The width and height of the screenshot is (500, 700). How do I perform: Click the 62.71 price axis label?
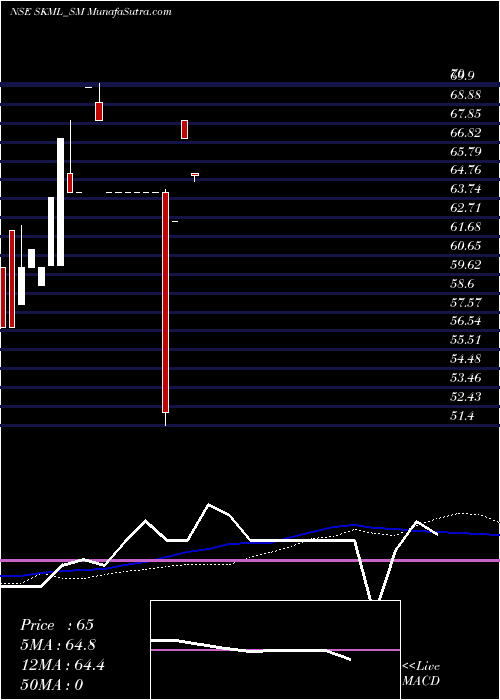466,208
